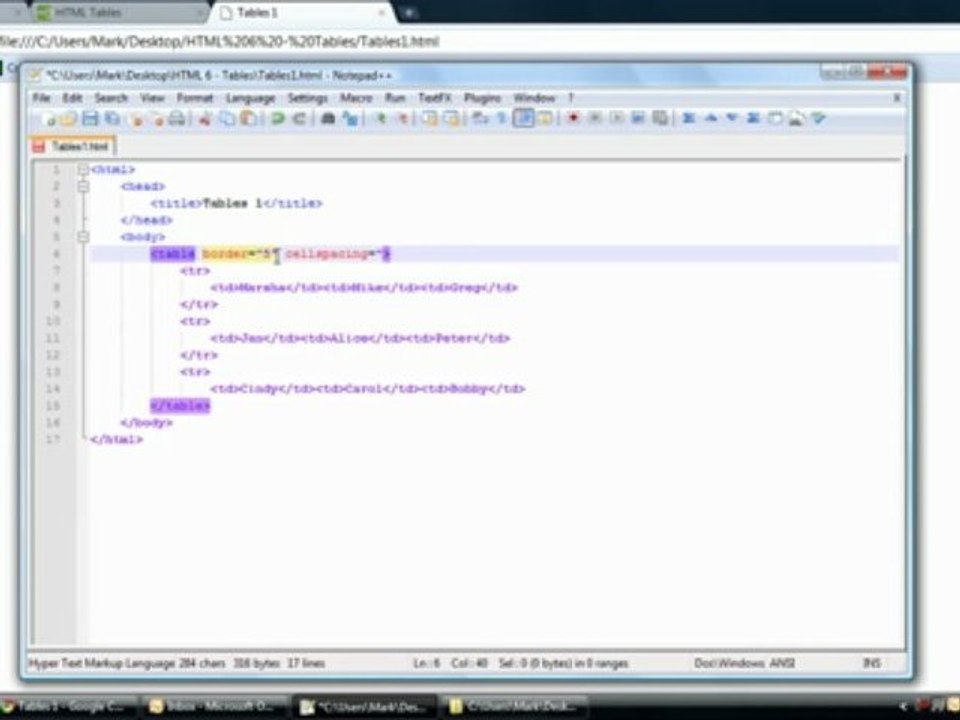Screen dimensions: 960x720
Task: Open the Plugins menu
Action: (x=482, y=98)
